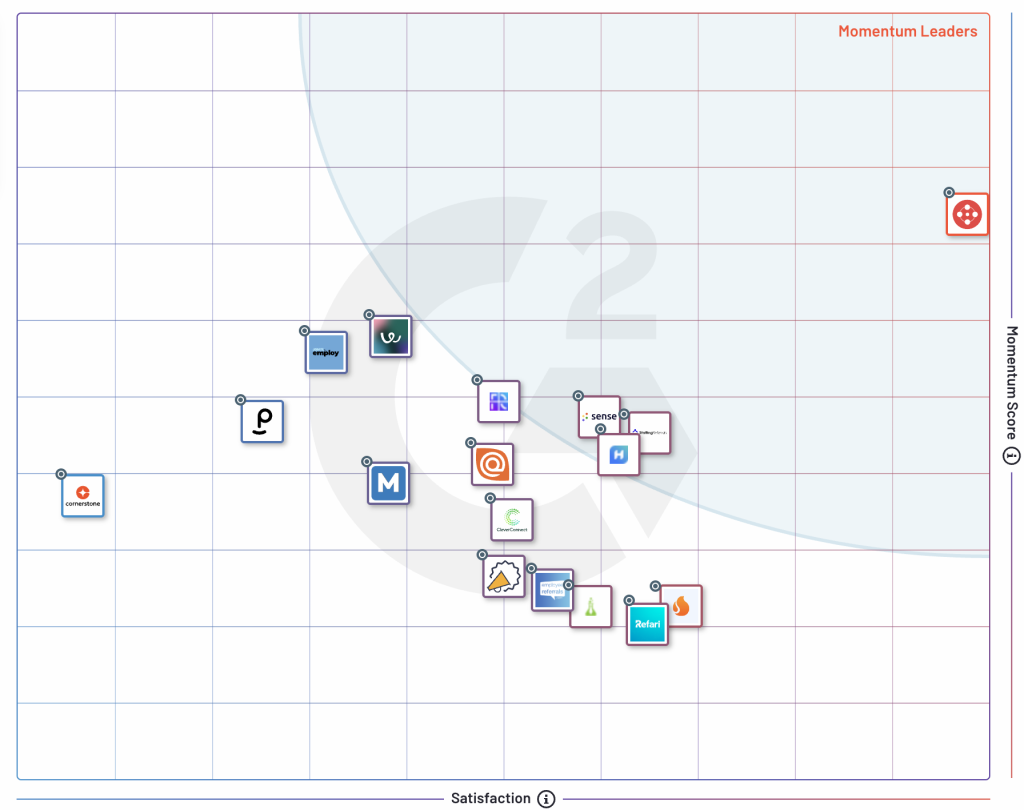Image resolution: width=1024 pixels, height=810 pixels.
Task: Select the CleverConnect product tile
Action: 512,520
